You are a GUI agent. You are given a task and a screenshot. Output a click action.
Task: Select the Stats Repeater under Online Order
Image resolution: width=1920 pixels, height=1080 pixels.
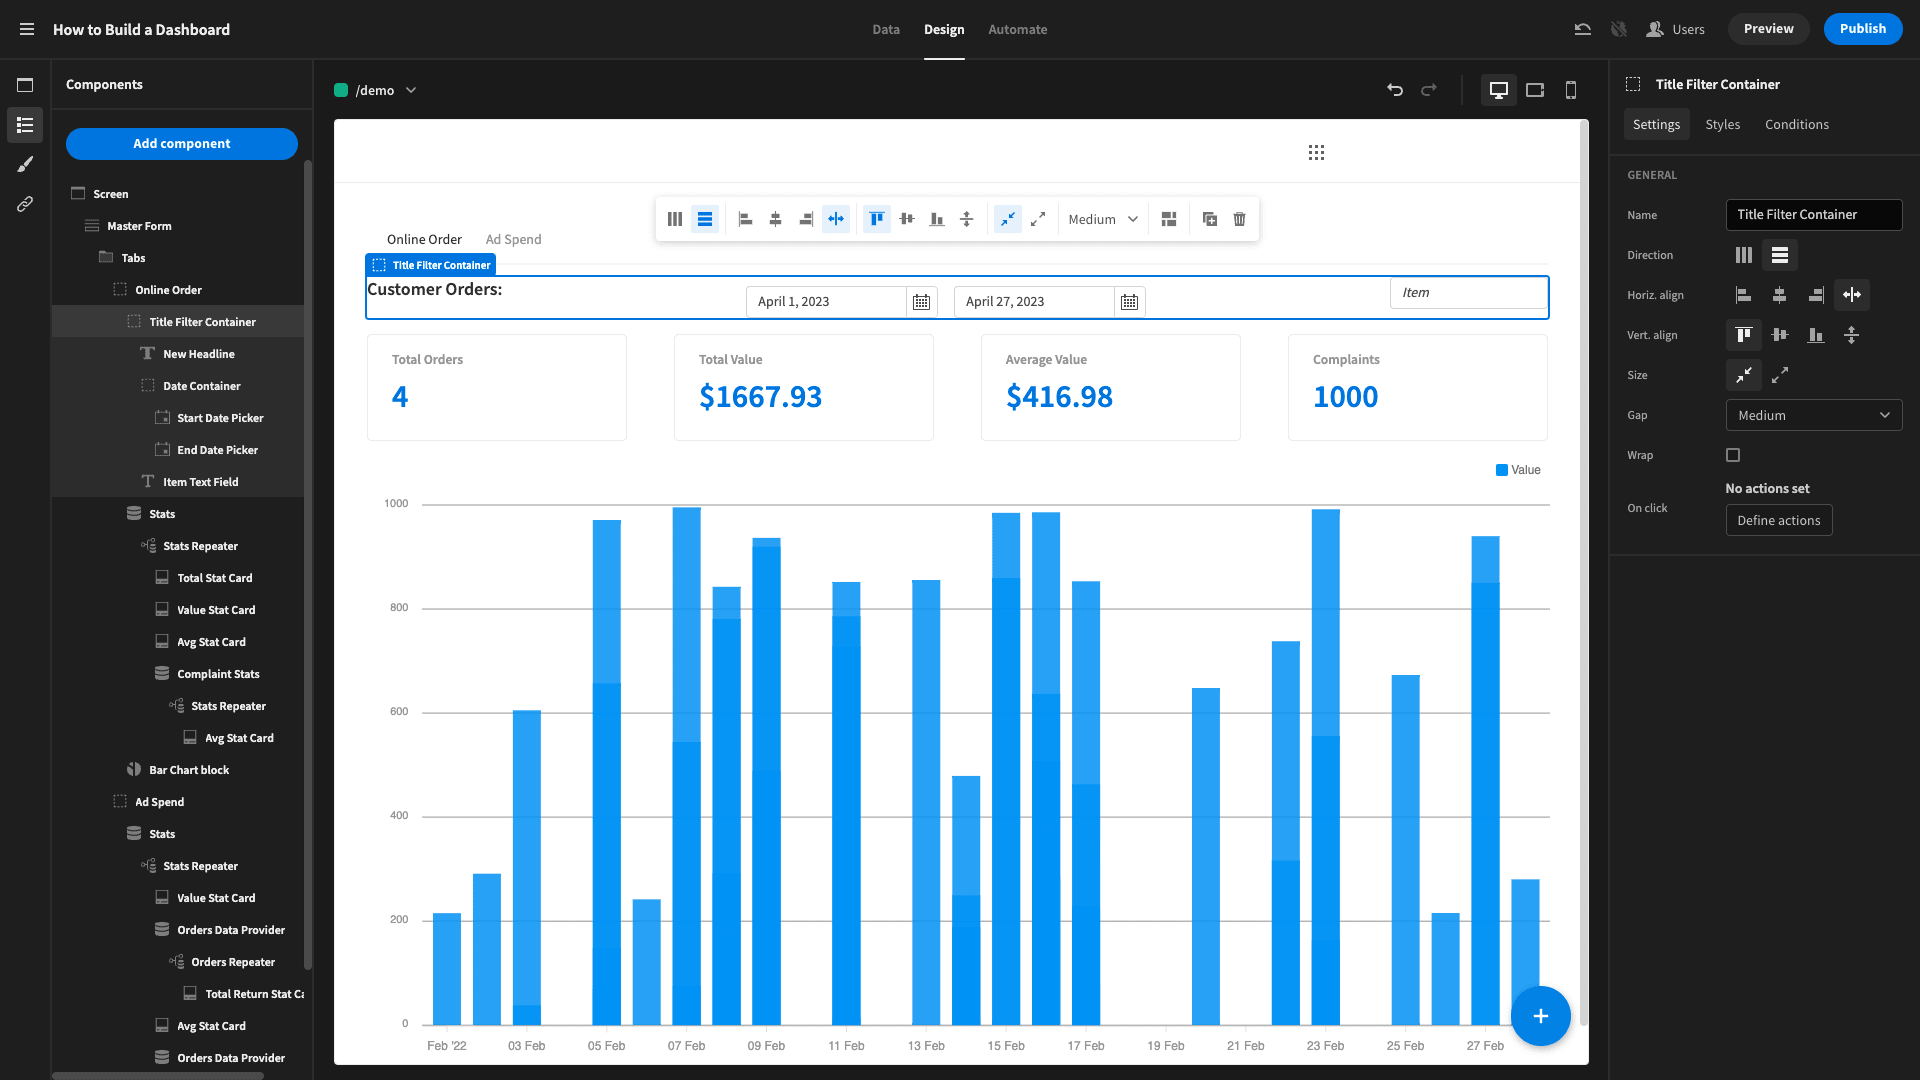200,546
